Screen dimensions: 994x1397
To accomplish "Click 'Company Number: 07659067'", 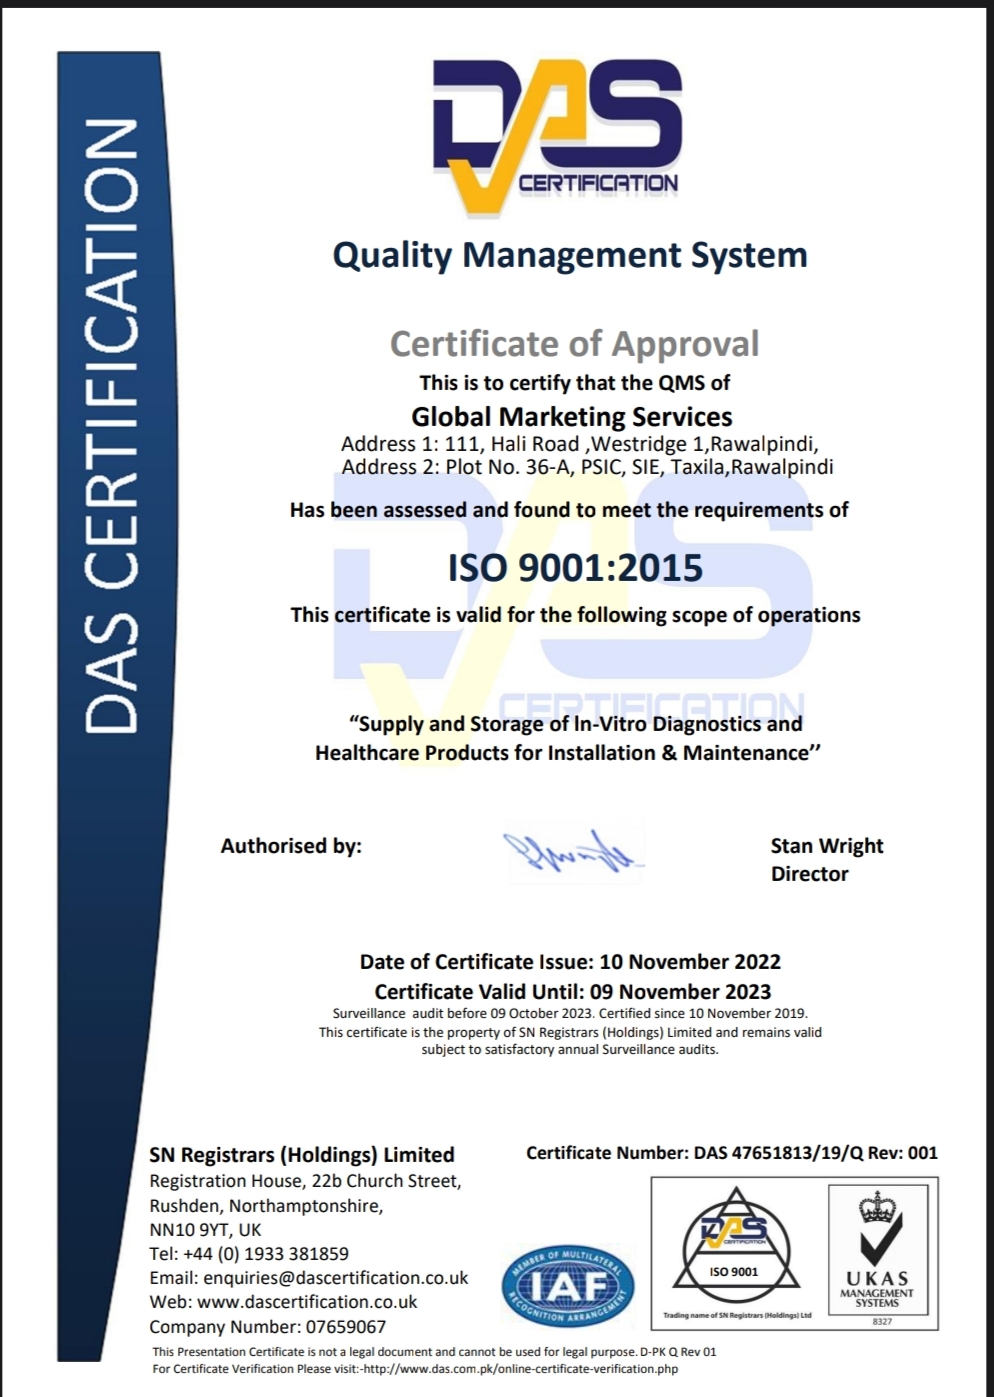I will pos(267,1327).
